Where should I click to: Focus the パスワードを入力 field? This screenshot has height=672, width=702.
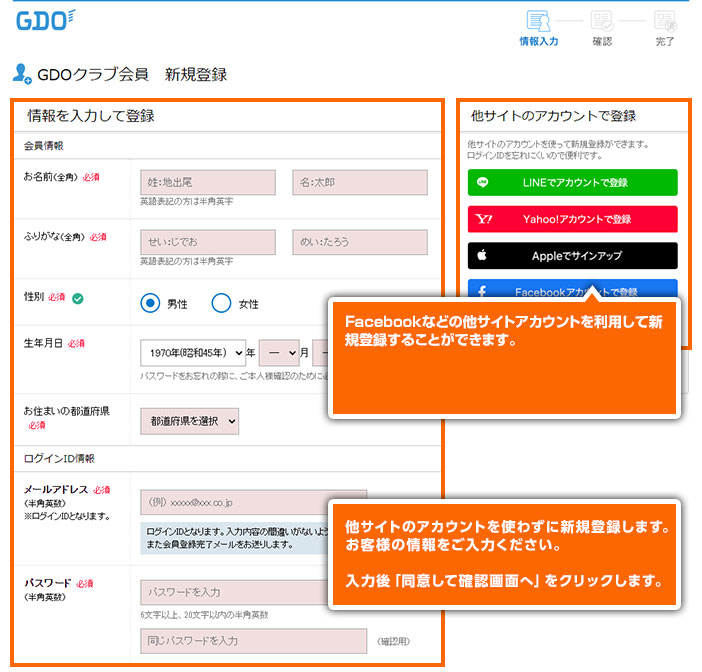coord(235,592)
